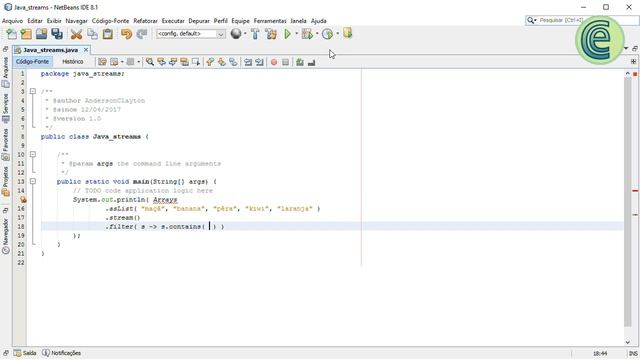Open the Editar menu
This screenshot has width=640, height=360.
(35, 21)
